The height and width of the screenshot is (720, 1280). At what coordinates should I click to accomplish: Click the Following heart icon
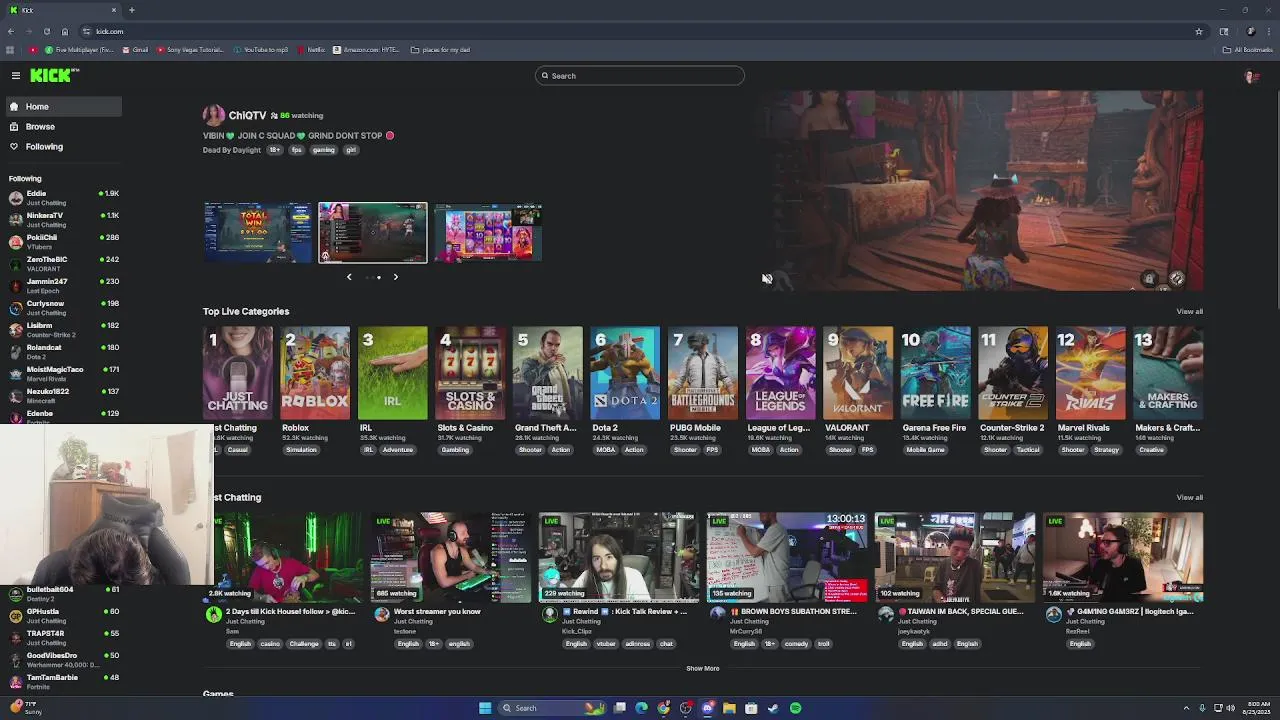[x=14, y=146]
